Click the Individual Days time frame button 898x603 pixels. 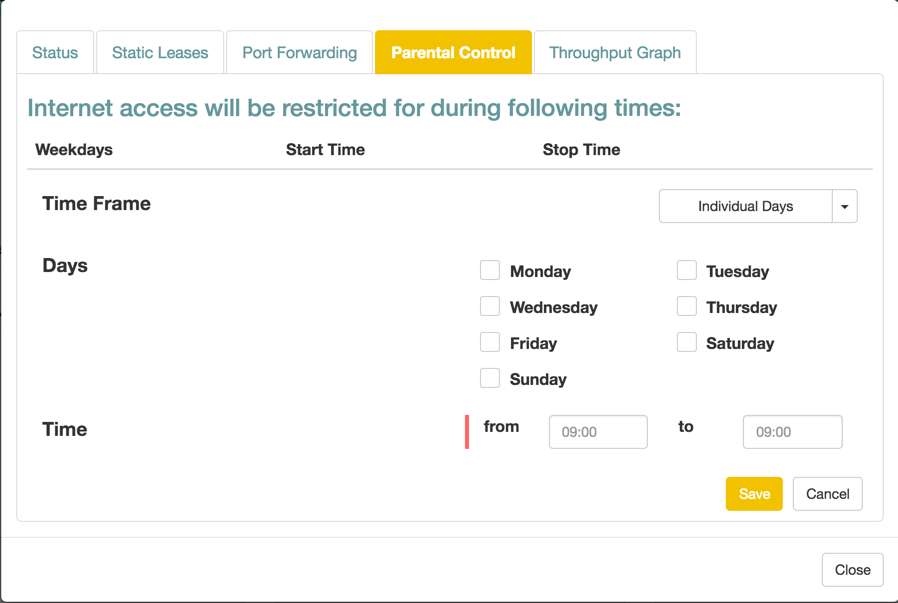tap(745, 206)
